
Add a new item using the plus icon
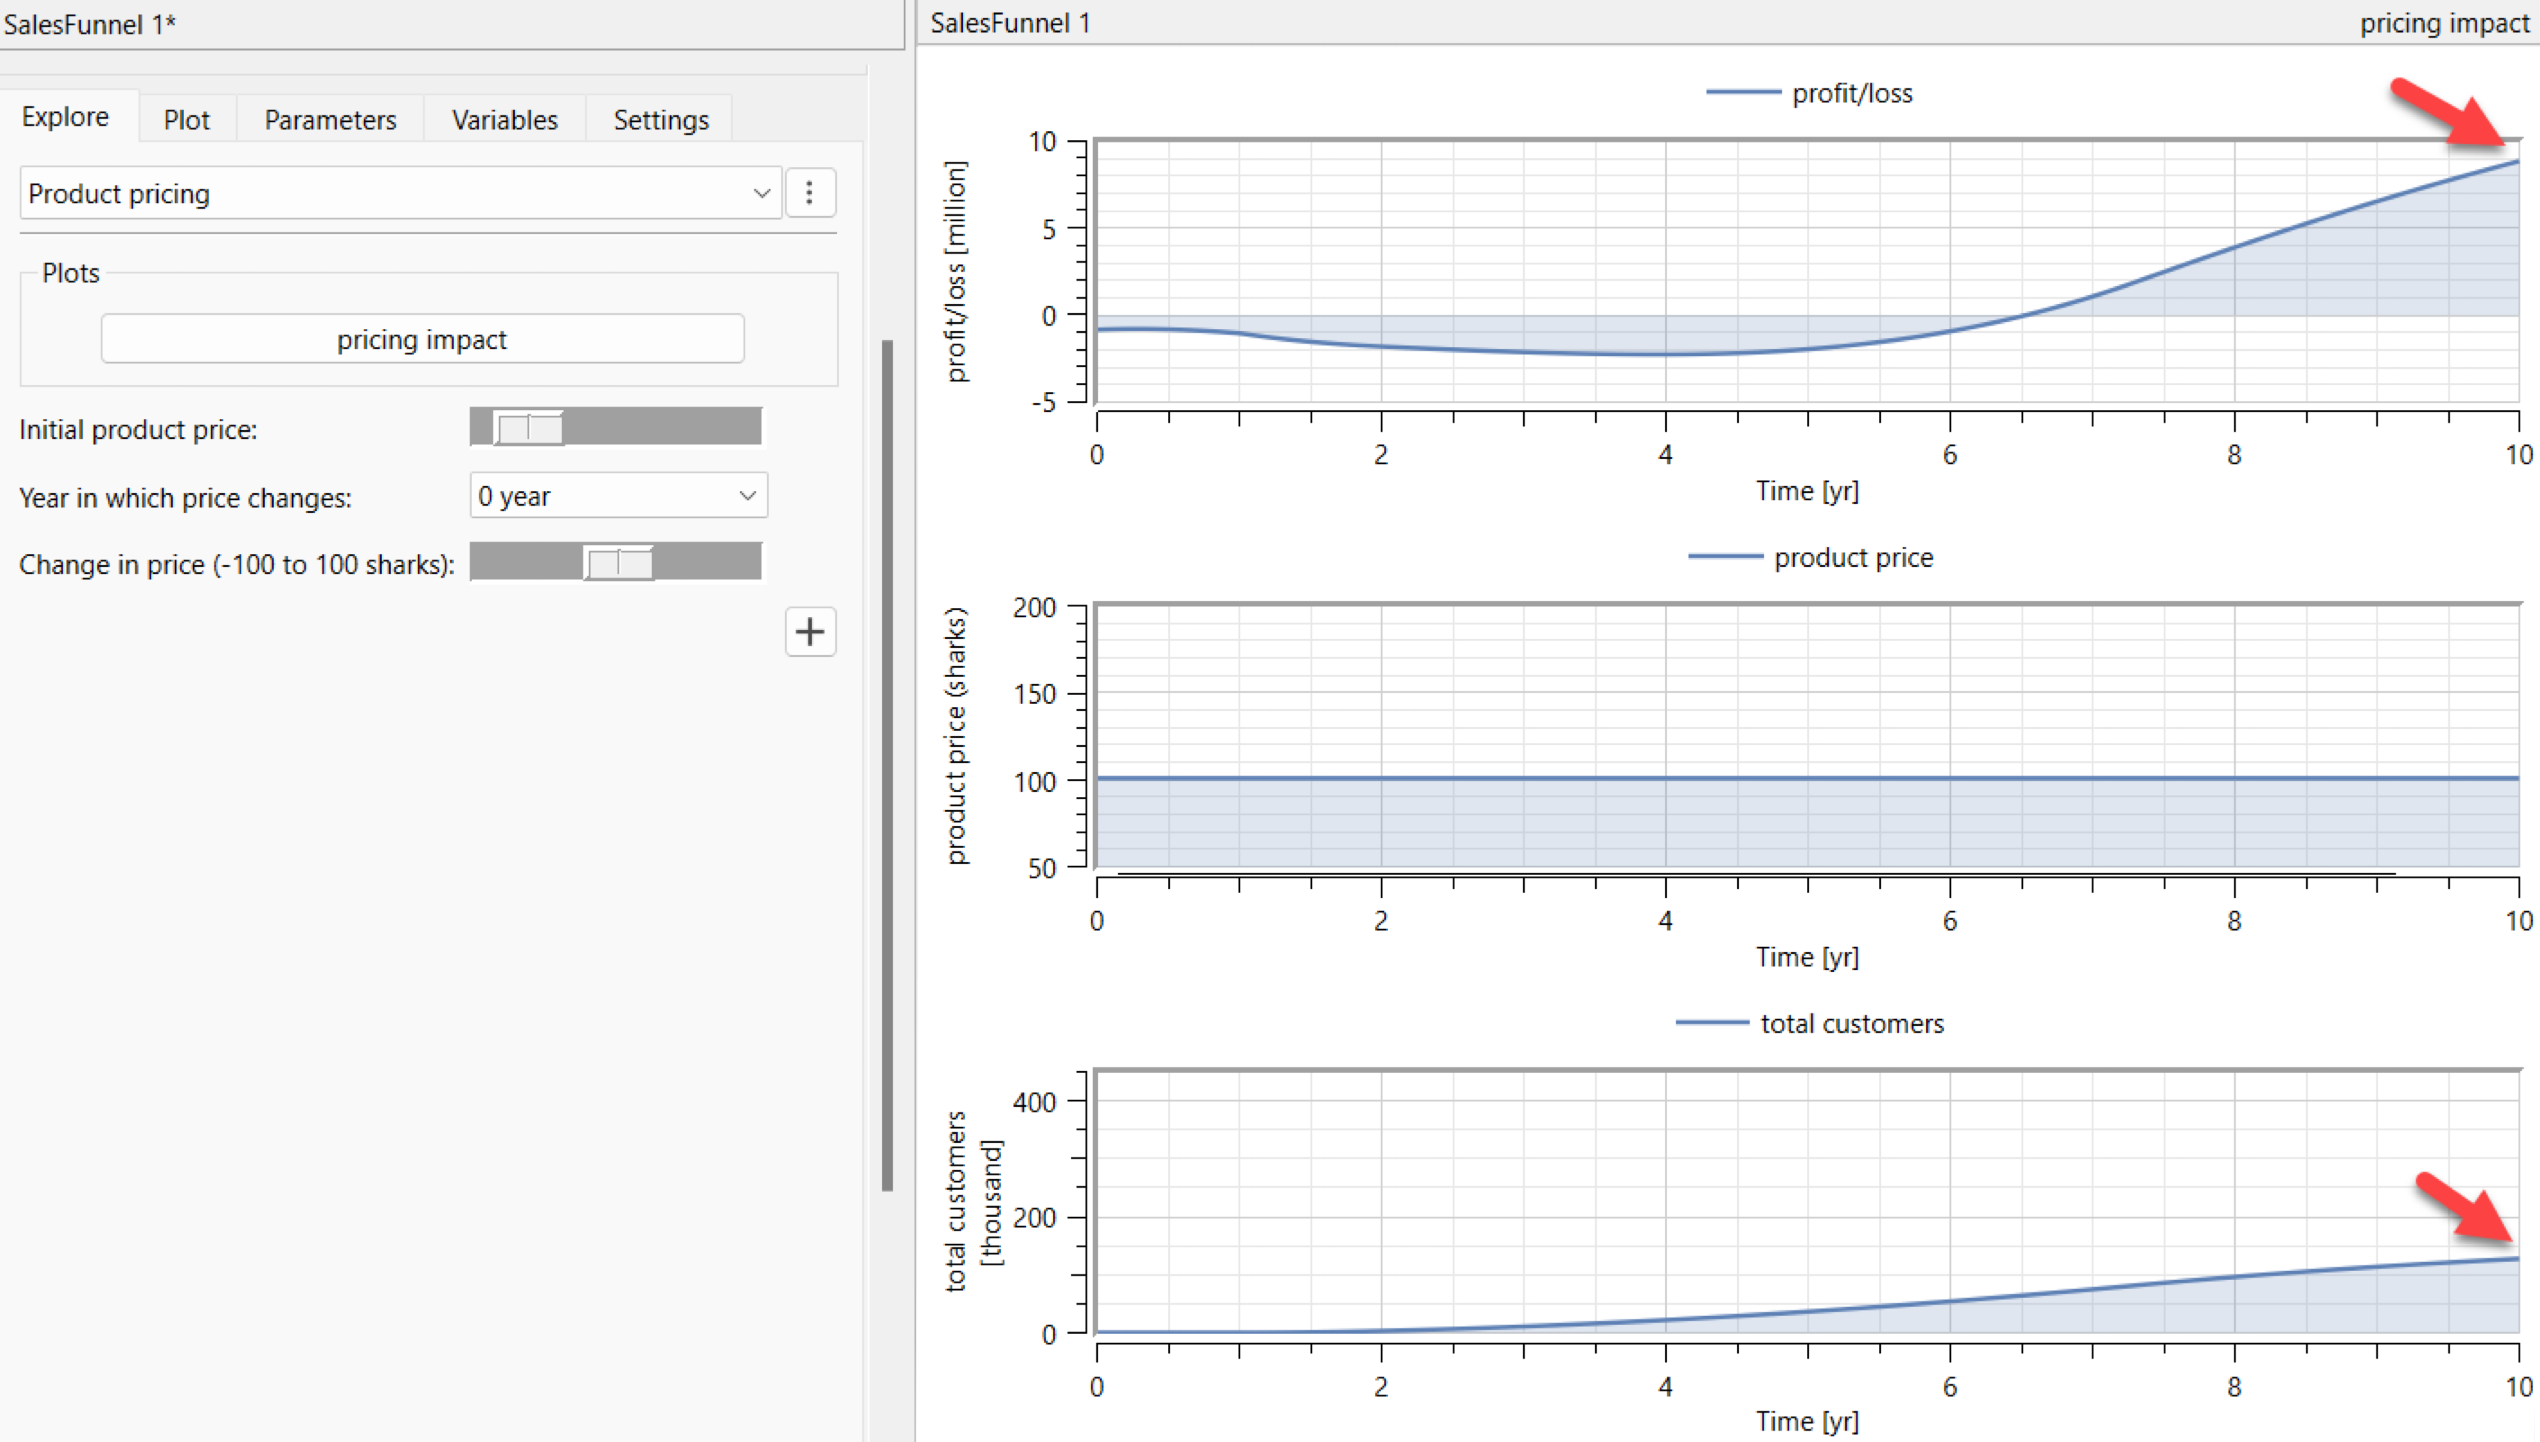[810, 632]
